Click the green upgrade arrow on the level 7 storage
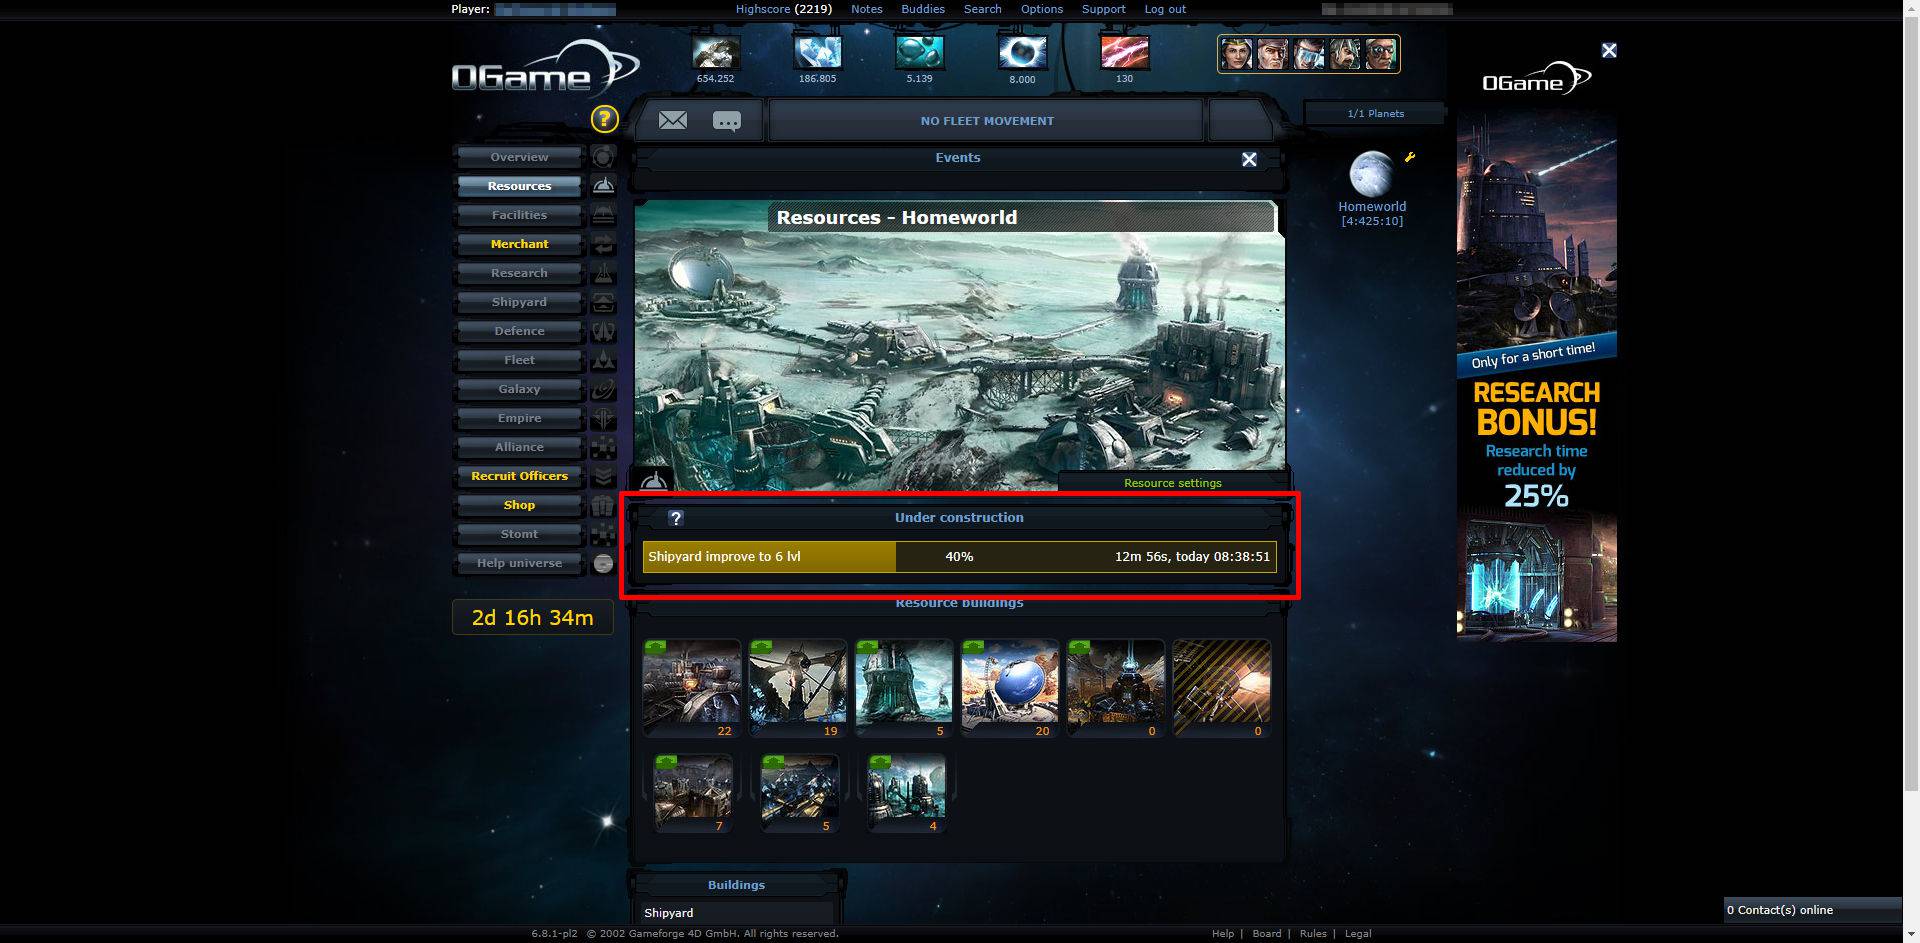The image size is (1920, 943). point(665,762)
